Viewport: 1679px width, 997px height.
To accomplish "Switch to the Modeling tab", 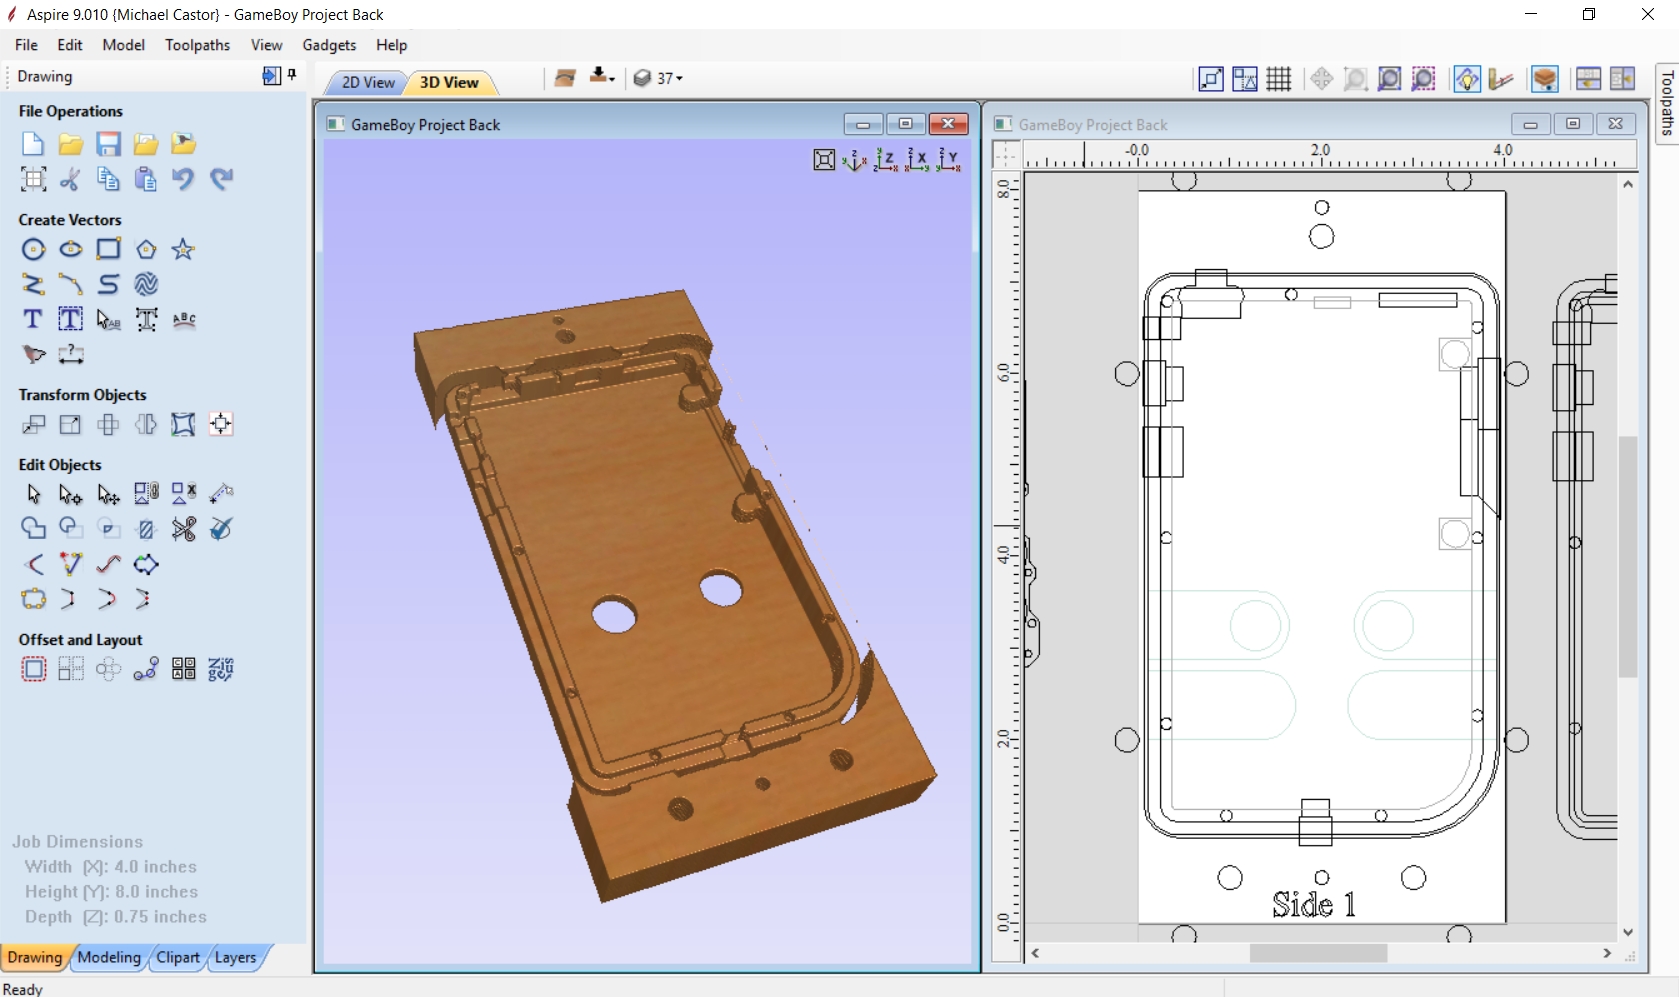I will 109,957.
